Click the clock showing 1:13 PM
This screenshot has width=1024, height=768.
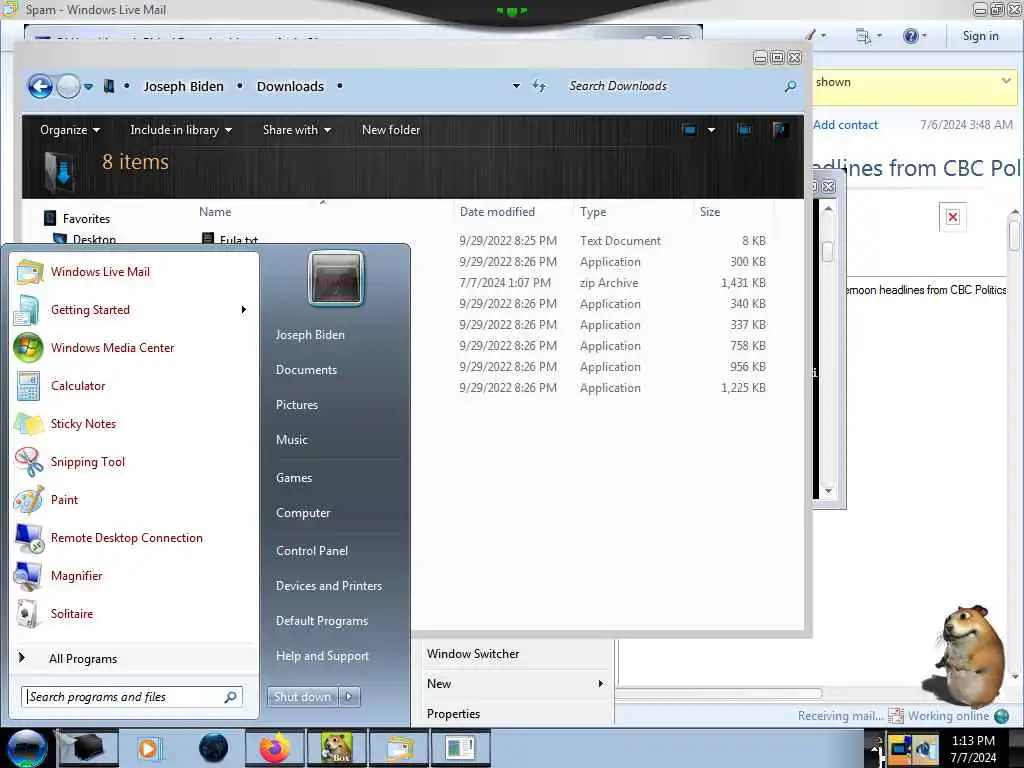point(973,741)
